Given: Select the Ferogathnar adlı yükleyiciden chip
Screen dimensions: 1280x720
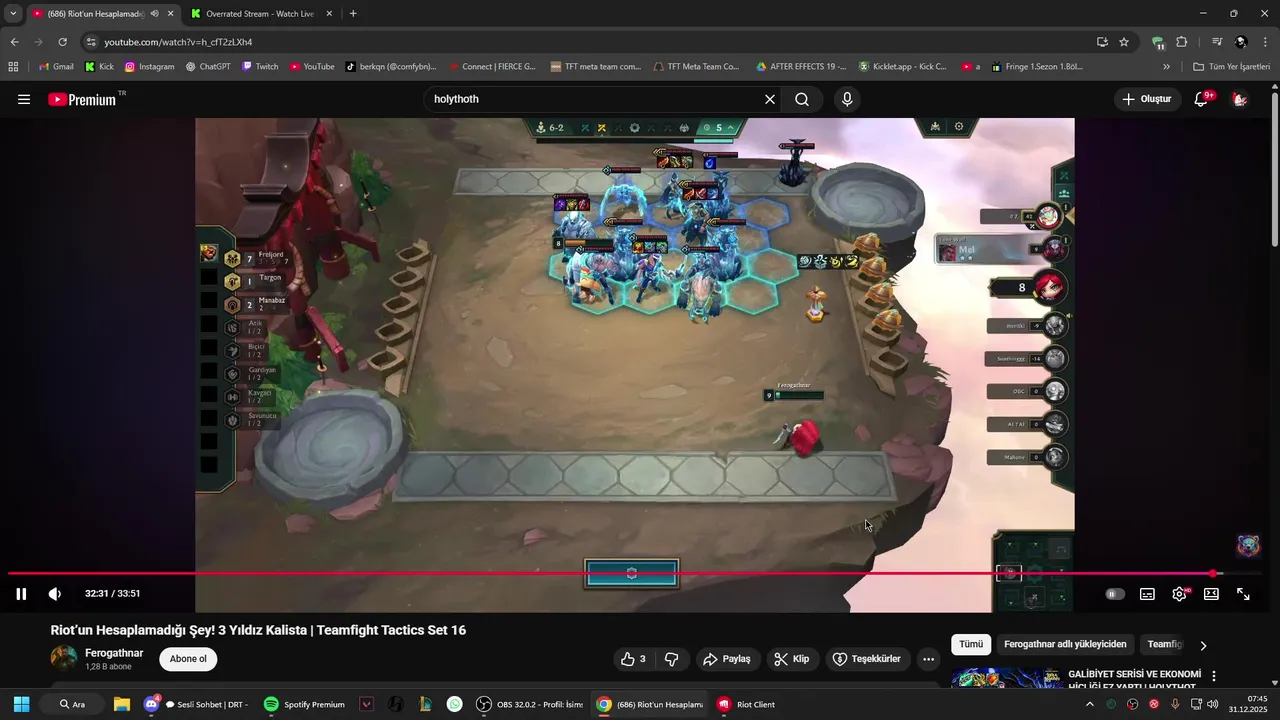Looking at the screenshot, I should [x=1065, y=644].
